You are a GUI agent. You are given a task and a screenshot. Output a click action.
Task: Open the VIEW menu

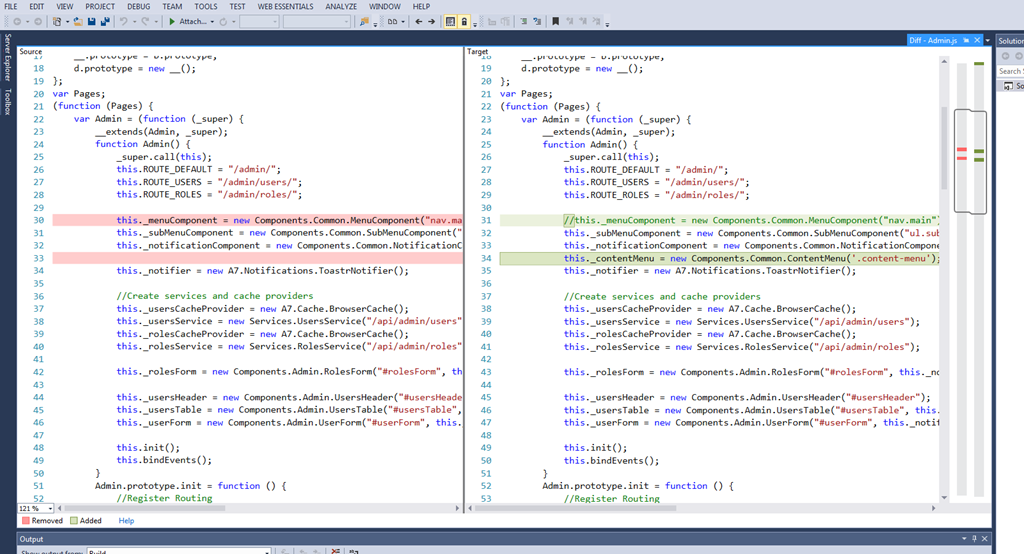pyautogui.click(x=65, y=7)
